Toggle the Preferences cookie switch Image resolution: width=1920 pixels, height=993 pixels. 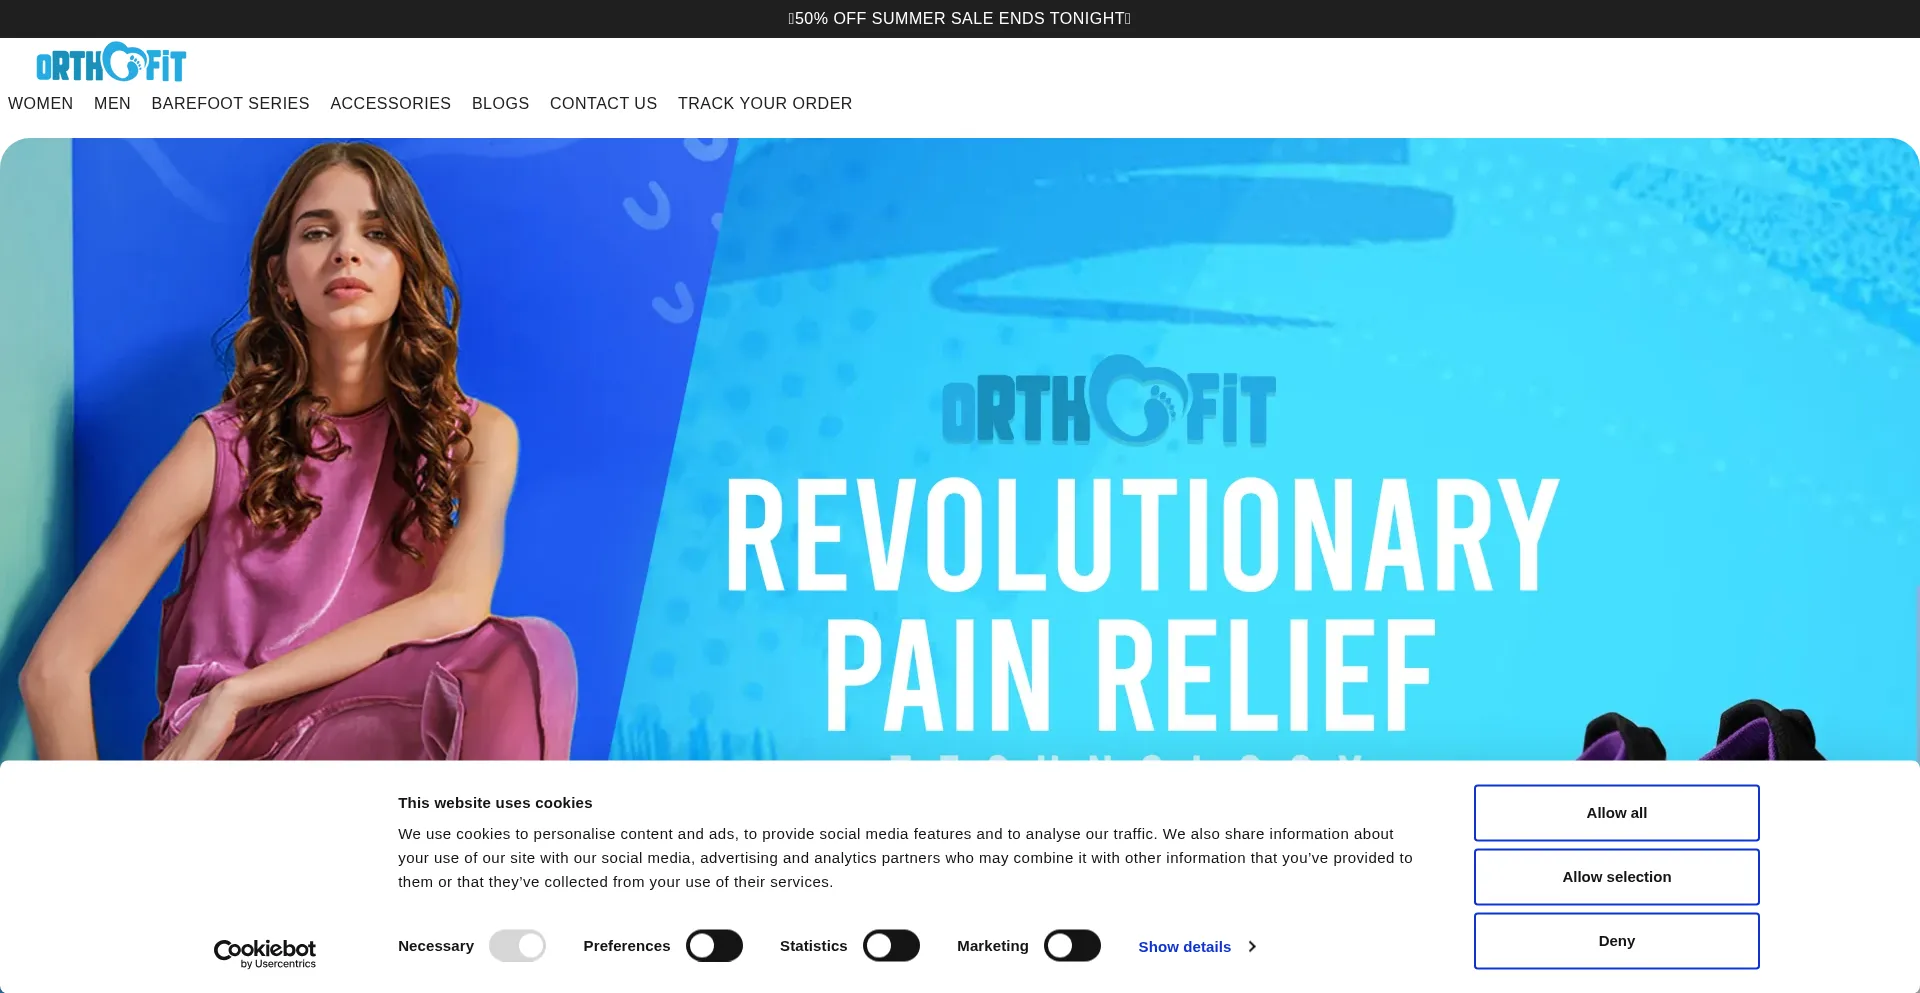click(x=714, y=946)
